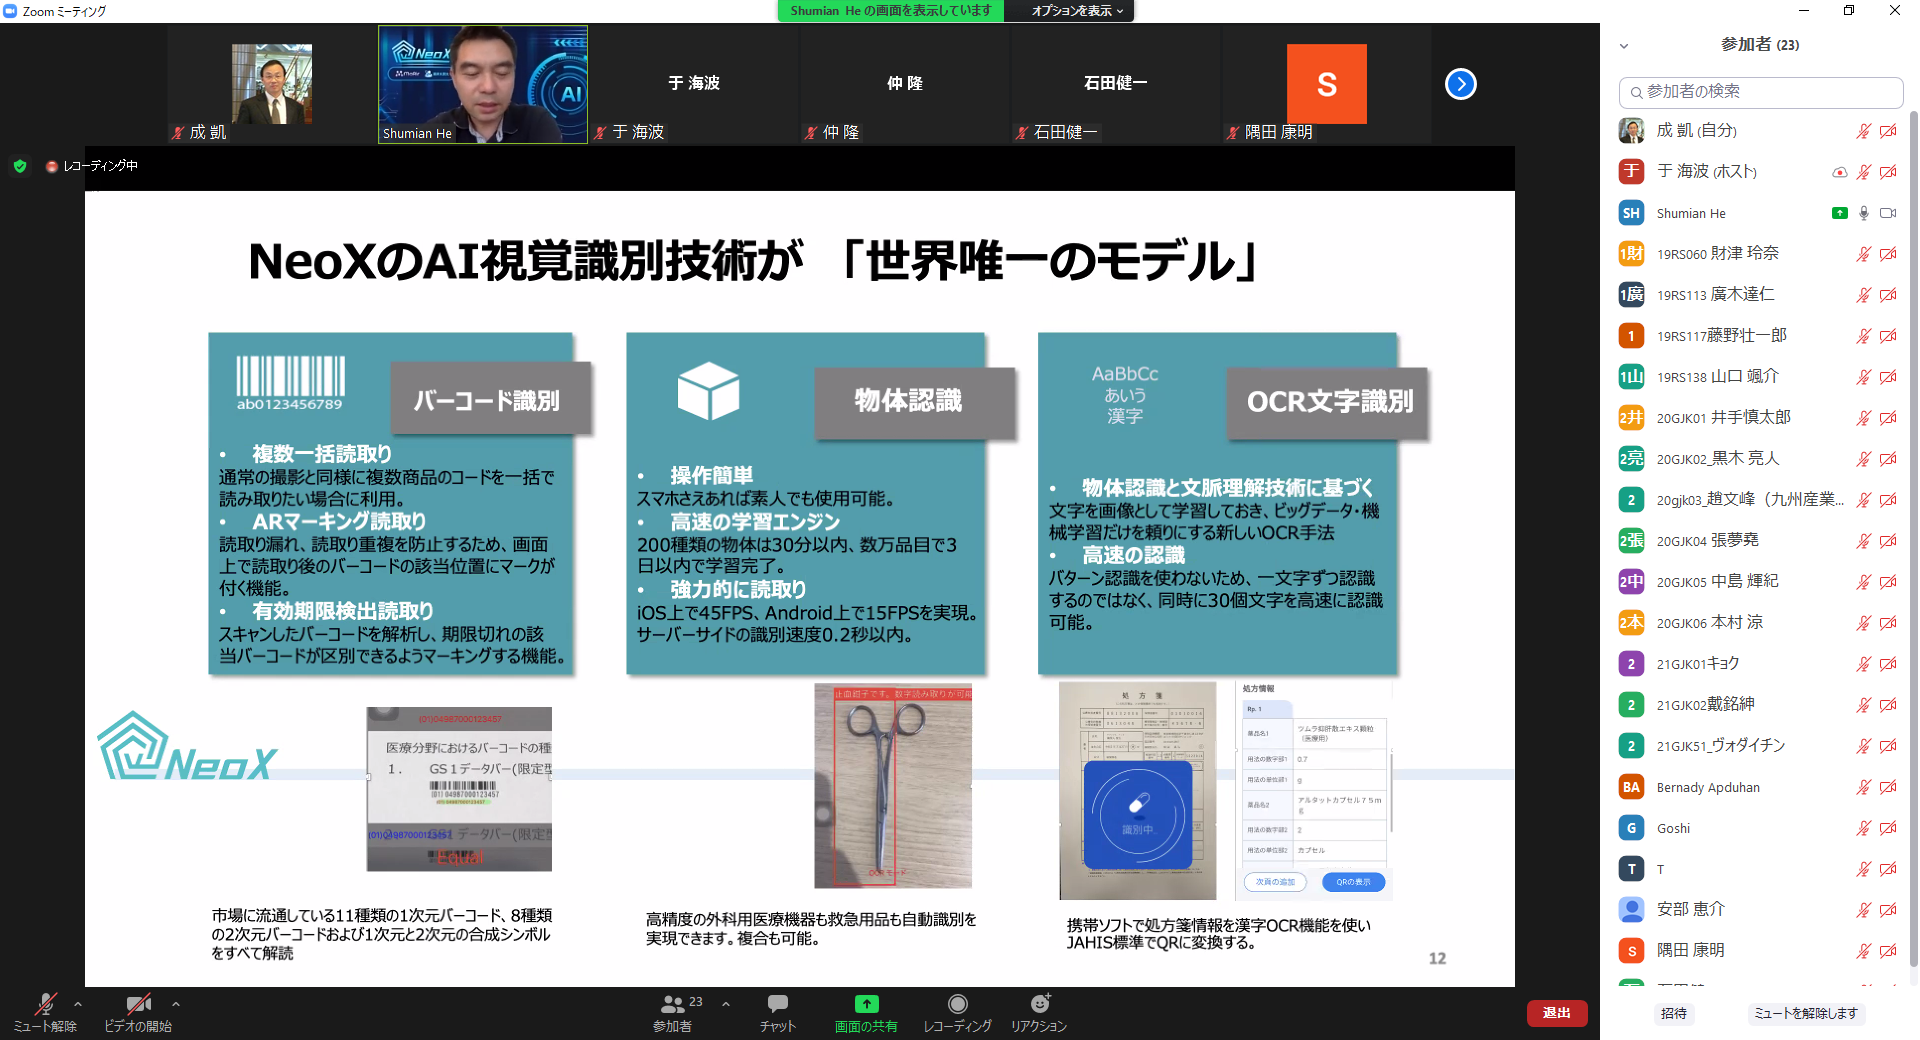Click camera-off icon for 19RS113 廣木達仁
This screenshot has height=1040, width=1920.
pos(1888,295)
